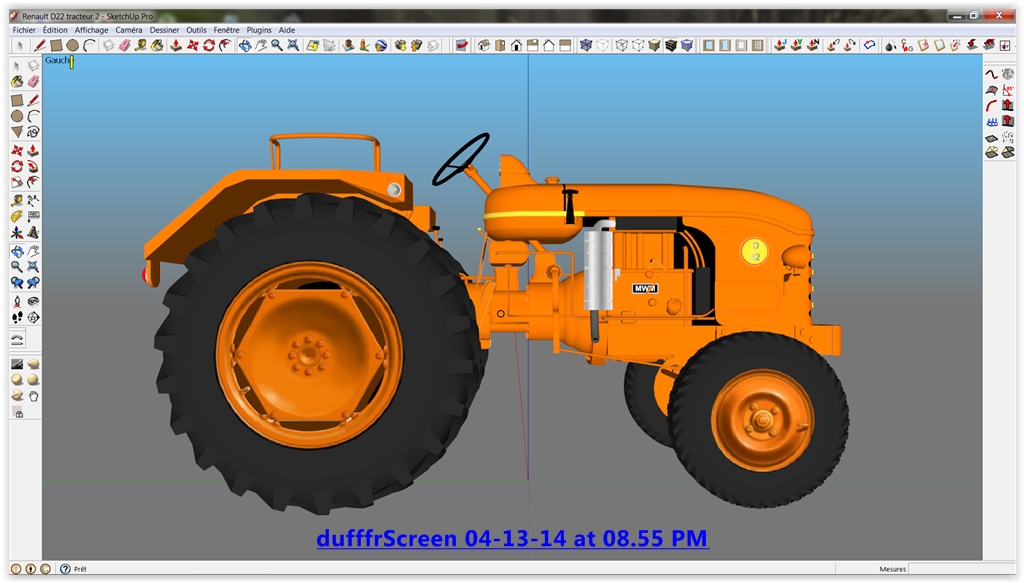Select the Offset tool in top toolbar
Screen dimensions: 1024x583
[x=225, y=45]
